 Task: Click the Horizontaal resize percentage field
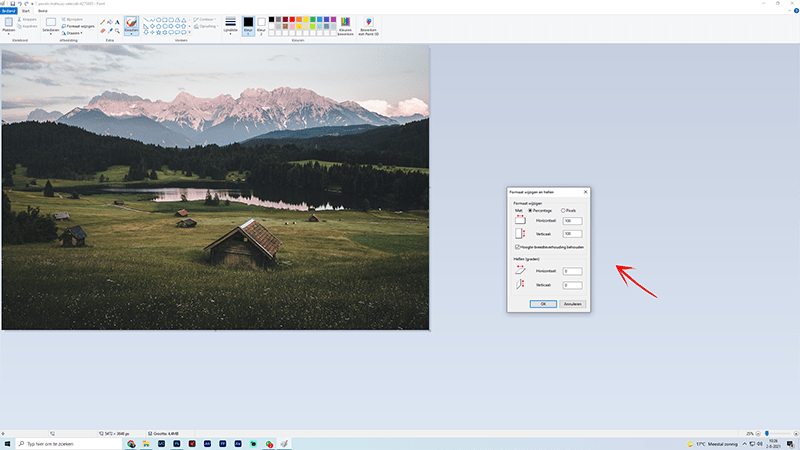[572, 221]
